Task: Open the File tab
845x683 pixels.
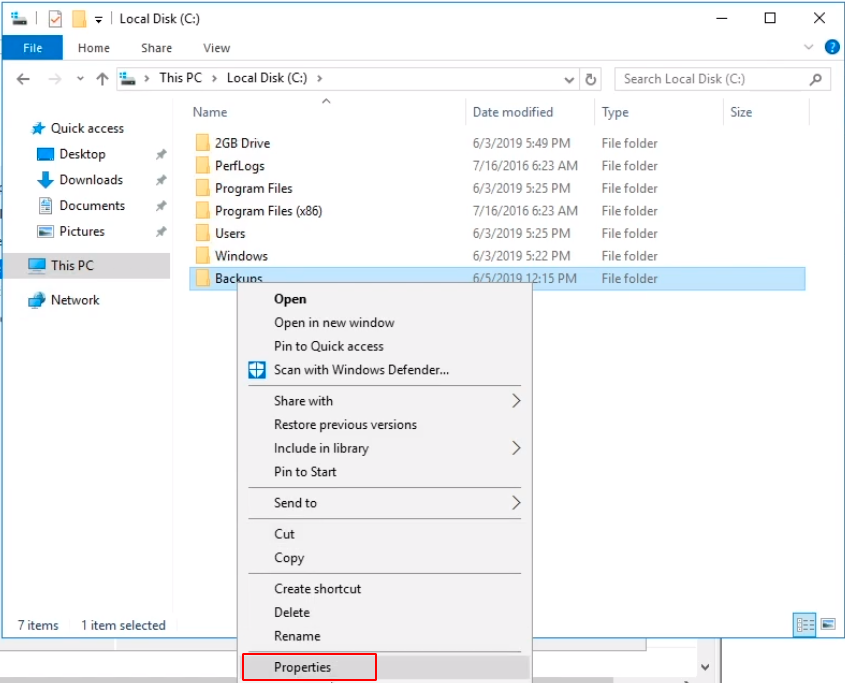Action: click(32, 48)
